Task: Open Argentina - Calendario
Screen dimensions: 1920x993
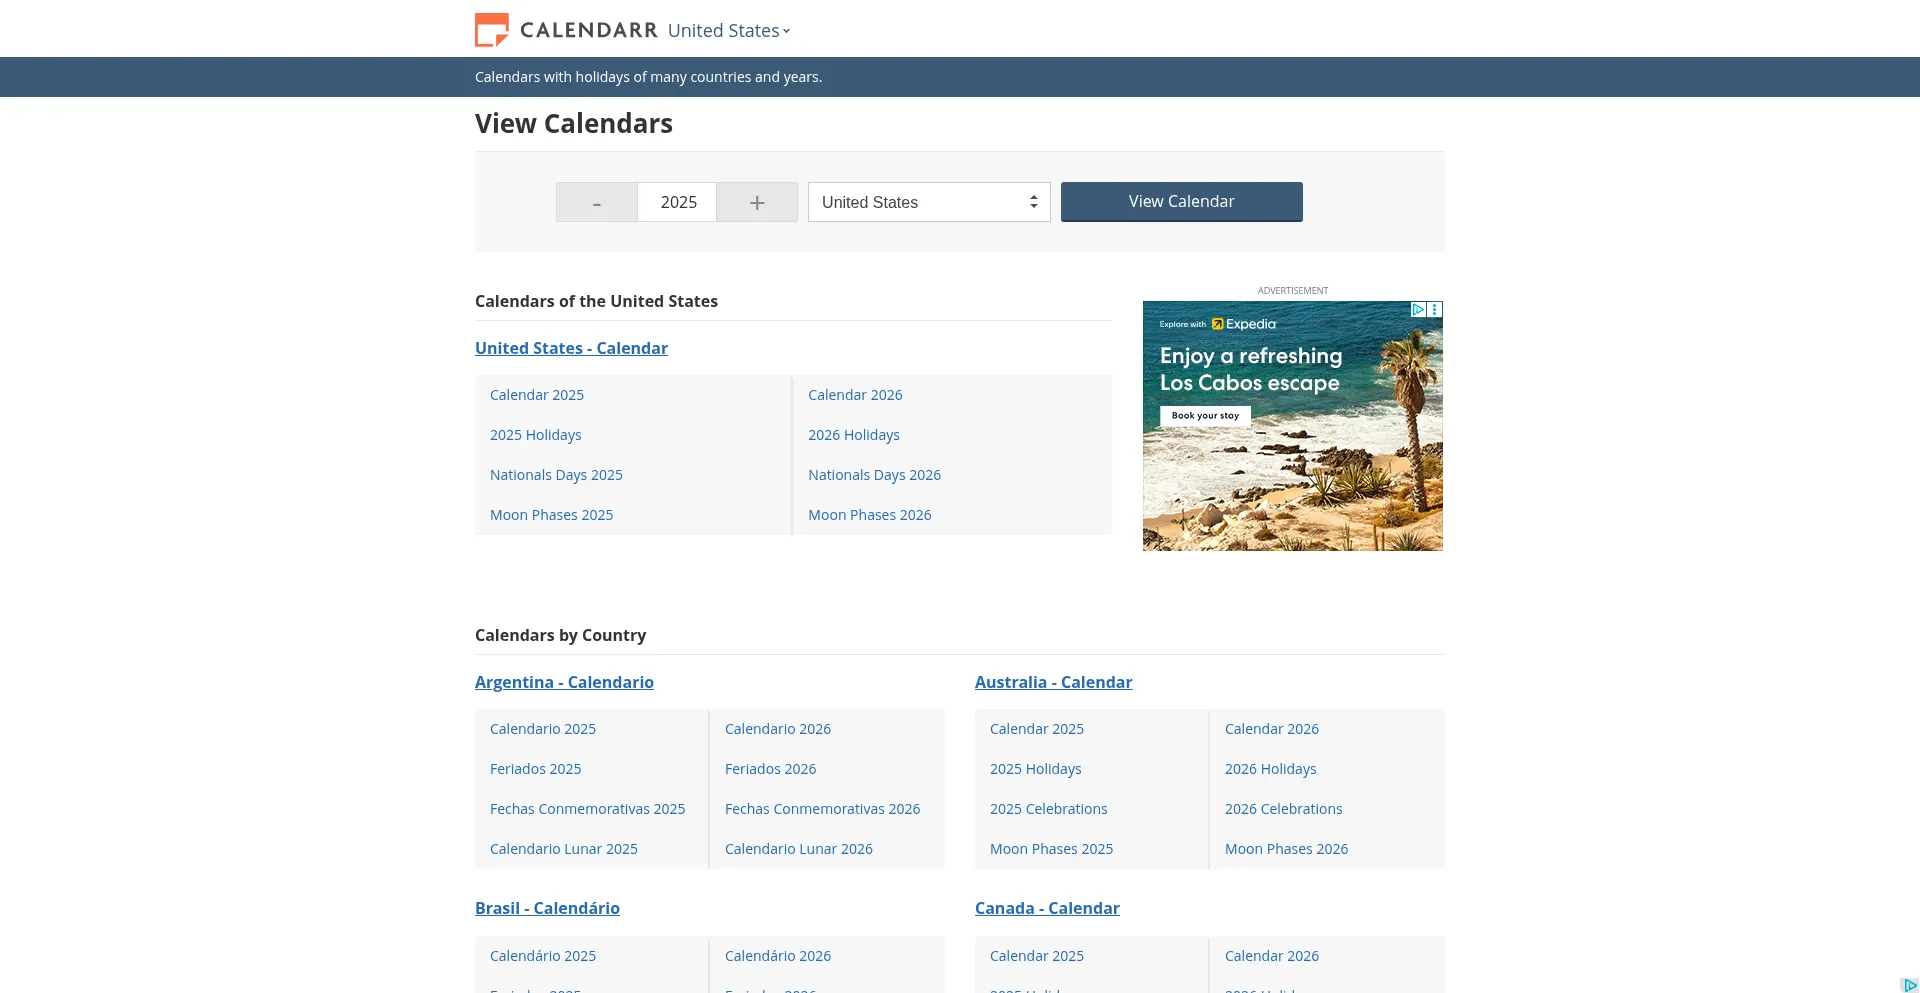Action: (x=564, y=682)
